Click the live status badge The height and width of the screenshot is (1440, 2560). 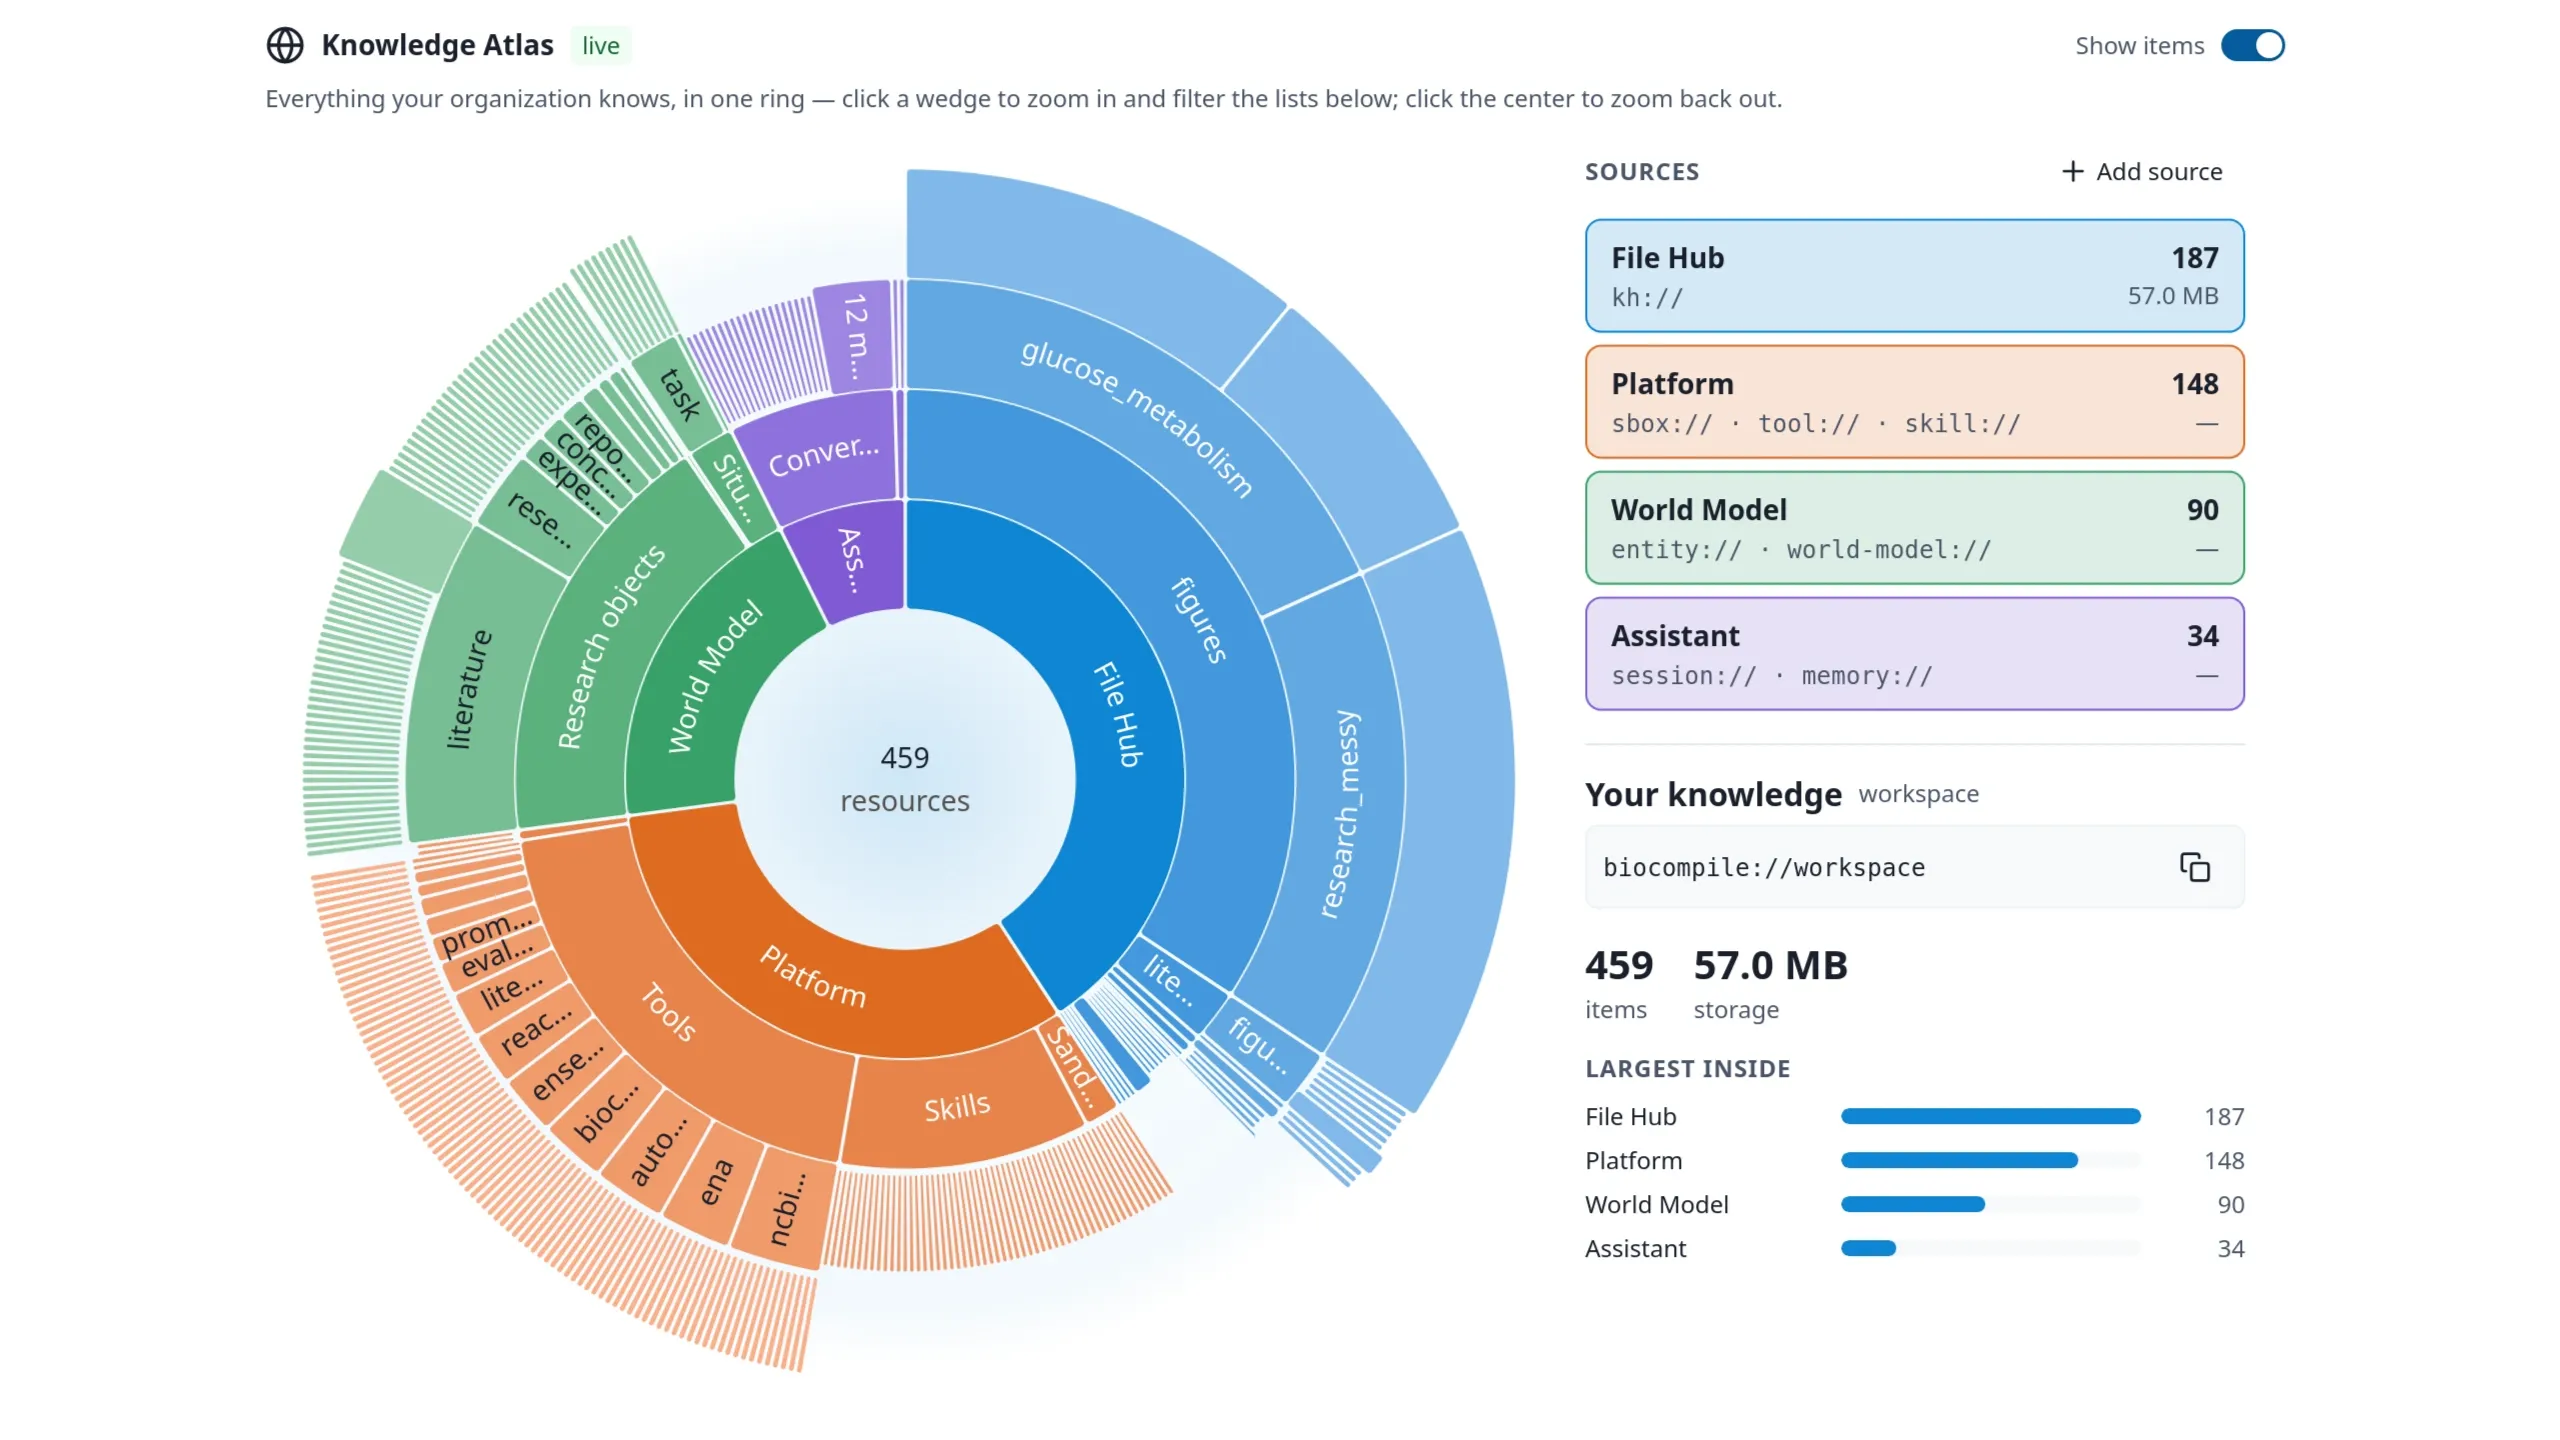tap(600, 45)
